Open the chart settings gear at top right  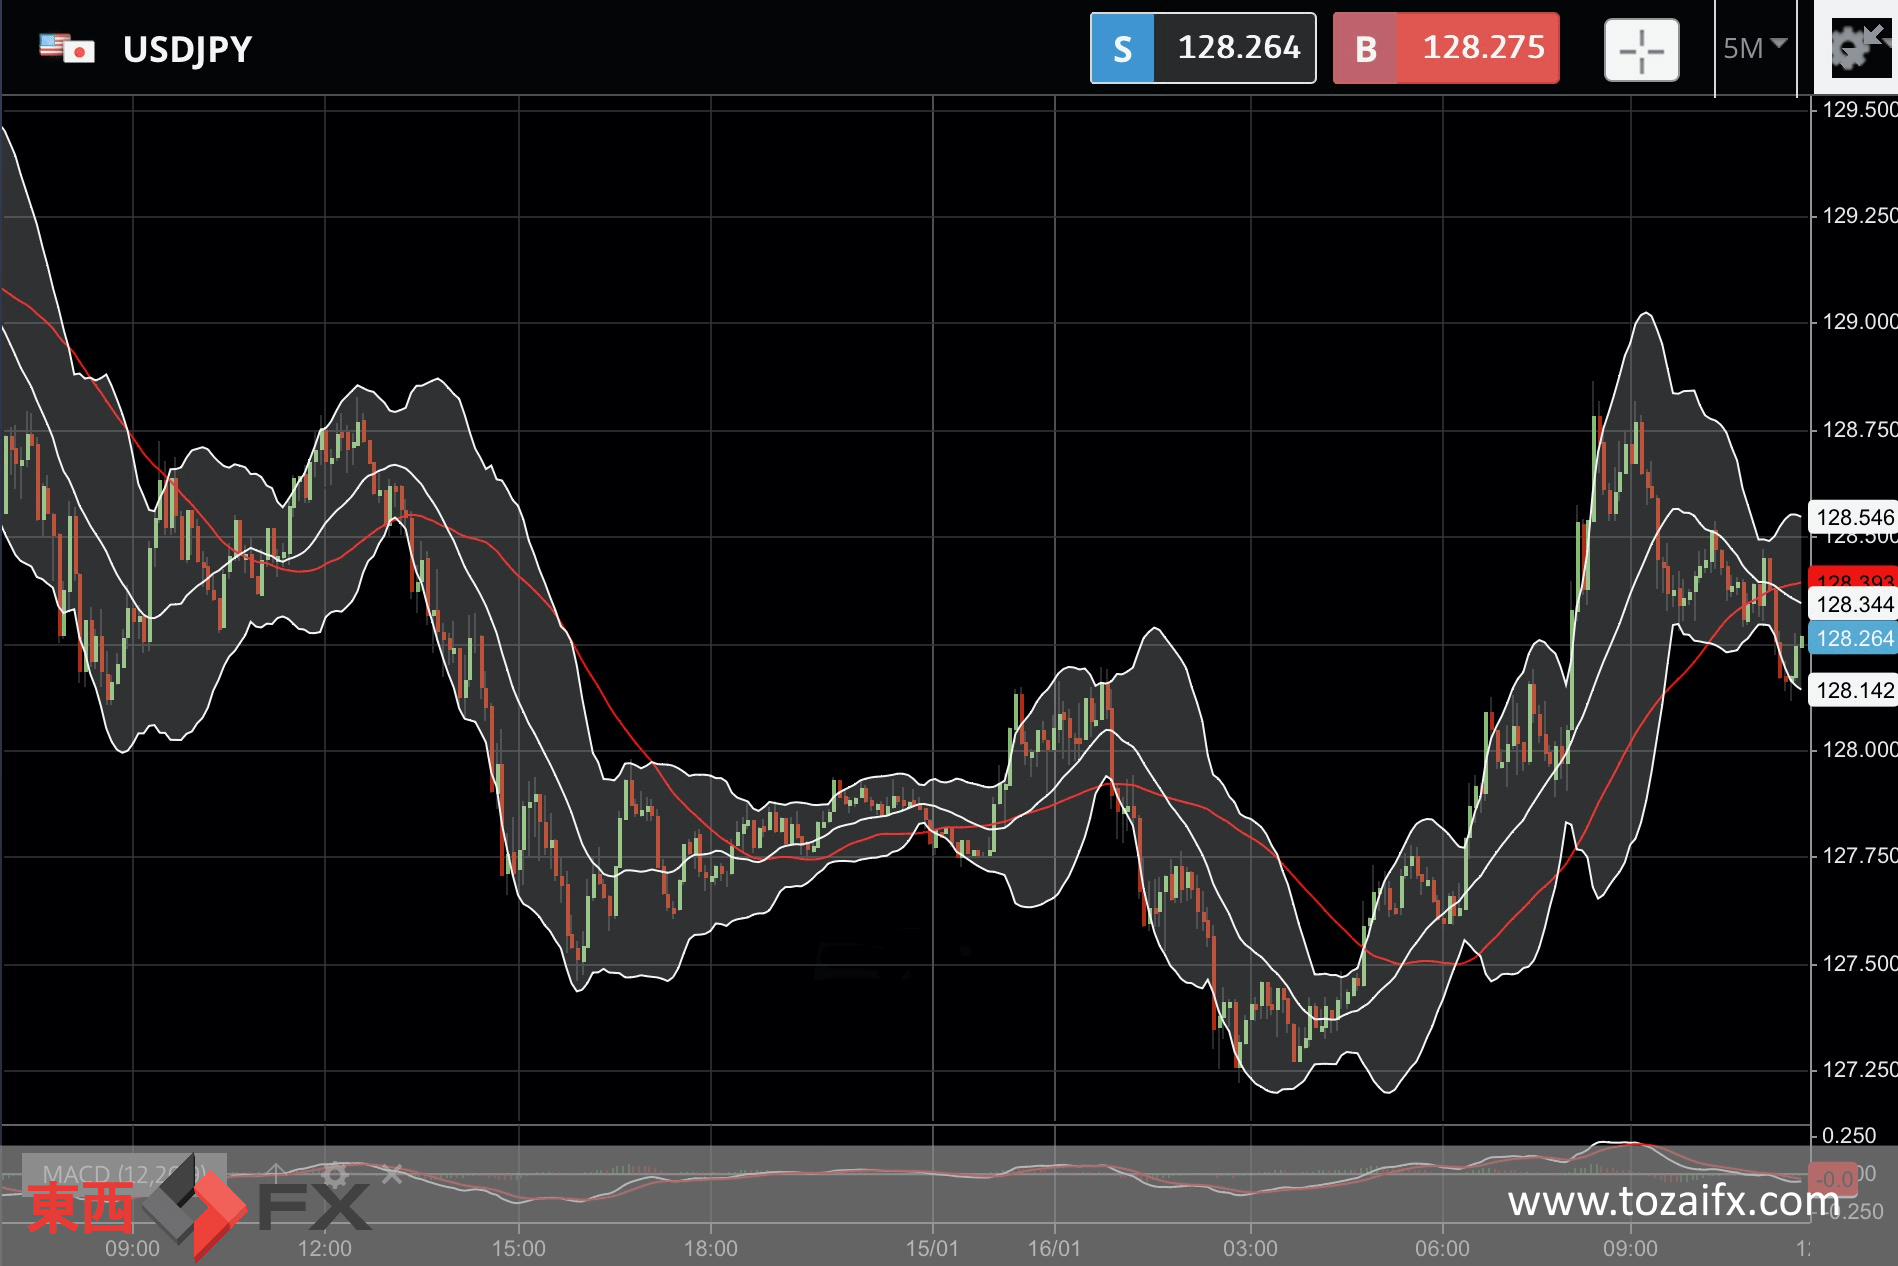coord(1850,50)
